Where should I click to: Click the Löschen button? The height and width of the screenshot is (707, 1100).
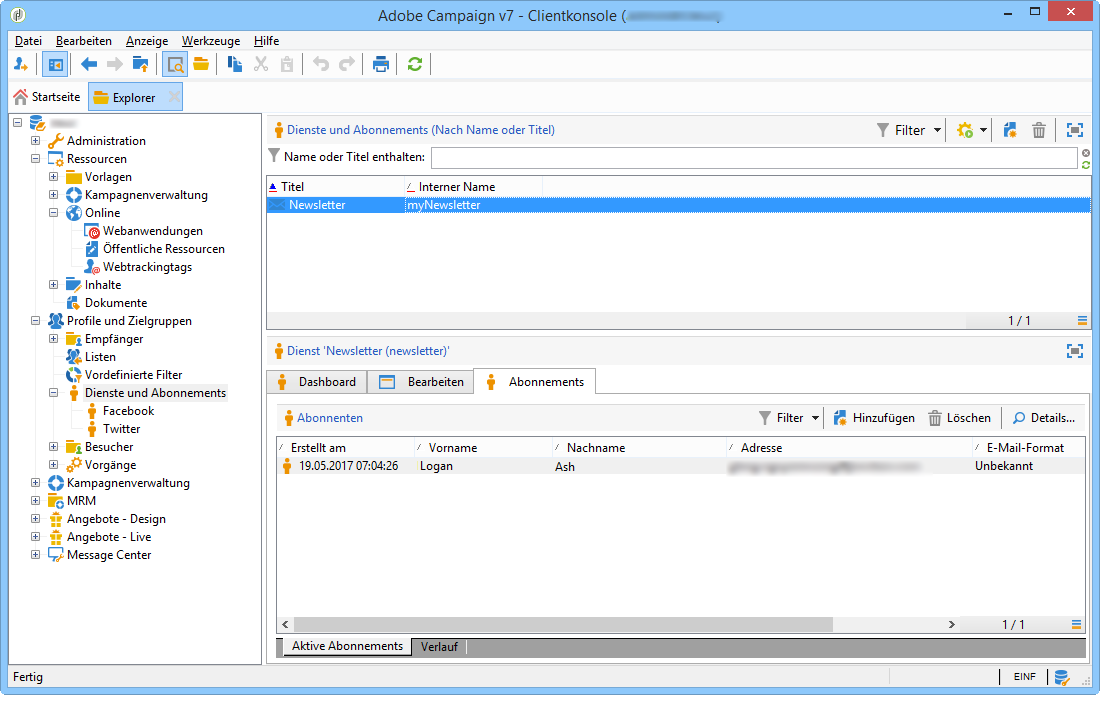click(960, 418)
